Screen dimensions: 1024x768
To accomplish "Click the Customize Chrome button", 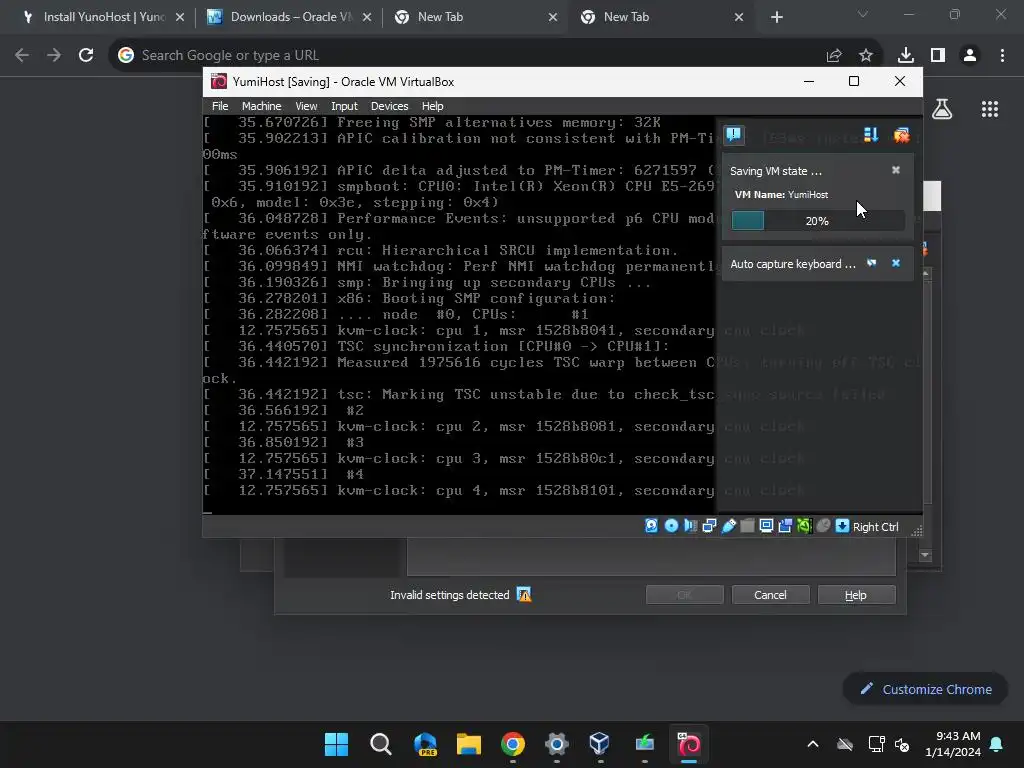I will 925,689.
